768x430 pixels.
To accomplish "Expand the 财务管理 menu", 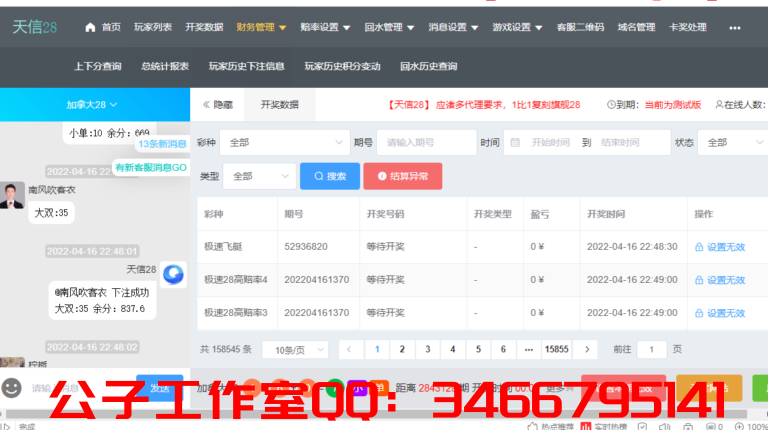I will 261,27.
